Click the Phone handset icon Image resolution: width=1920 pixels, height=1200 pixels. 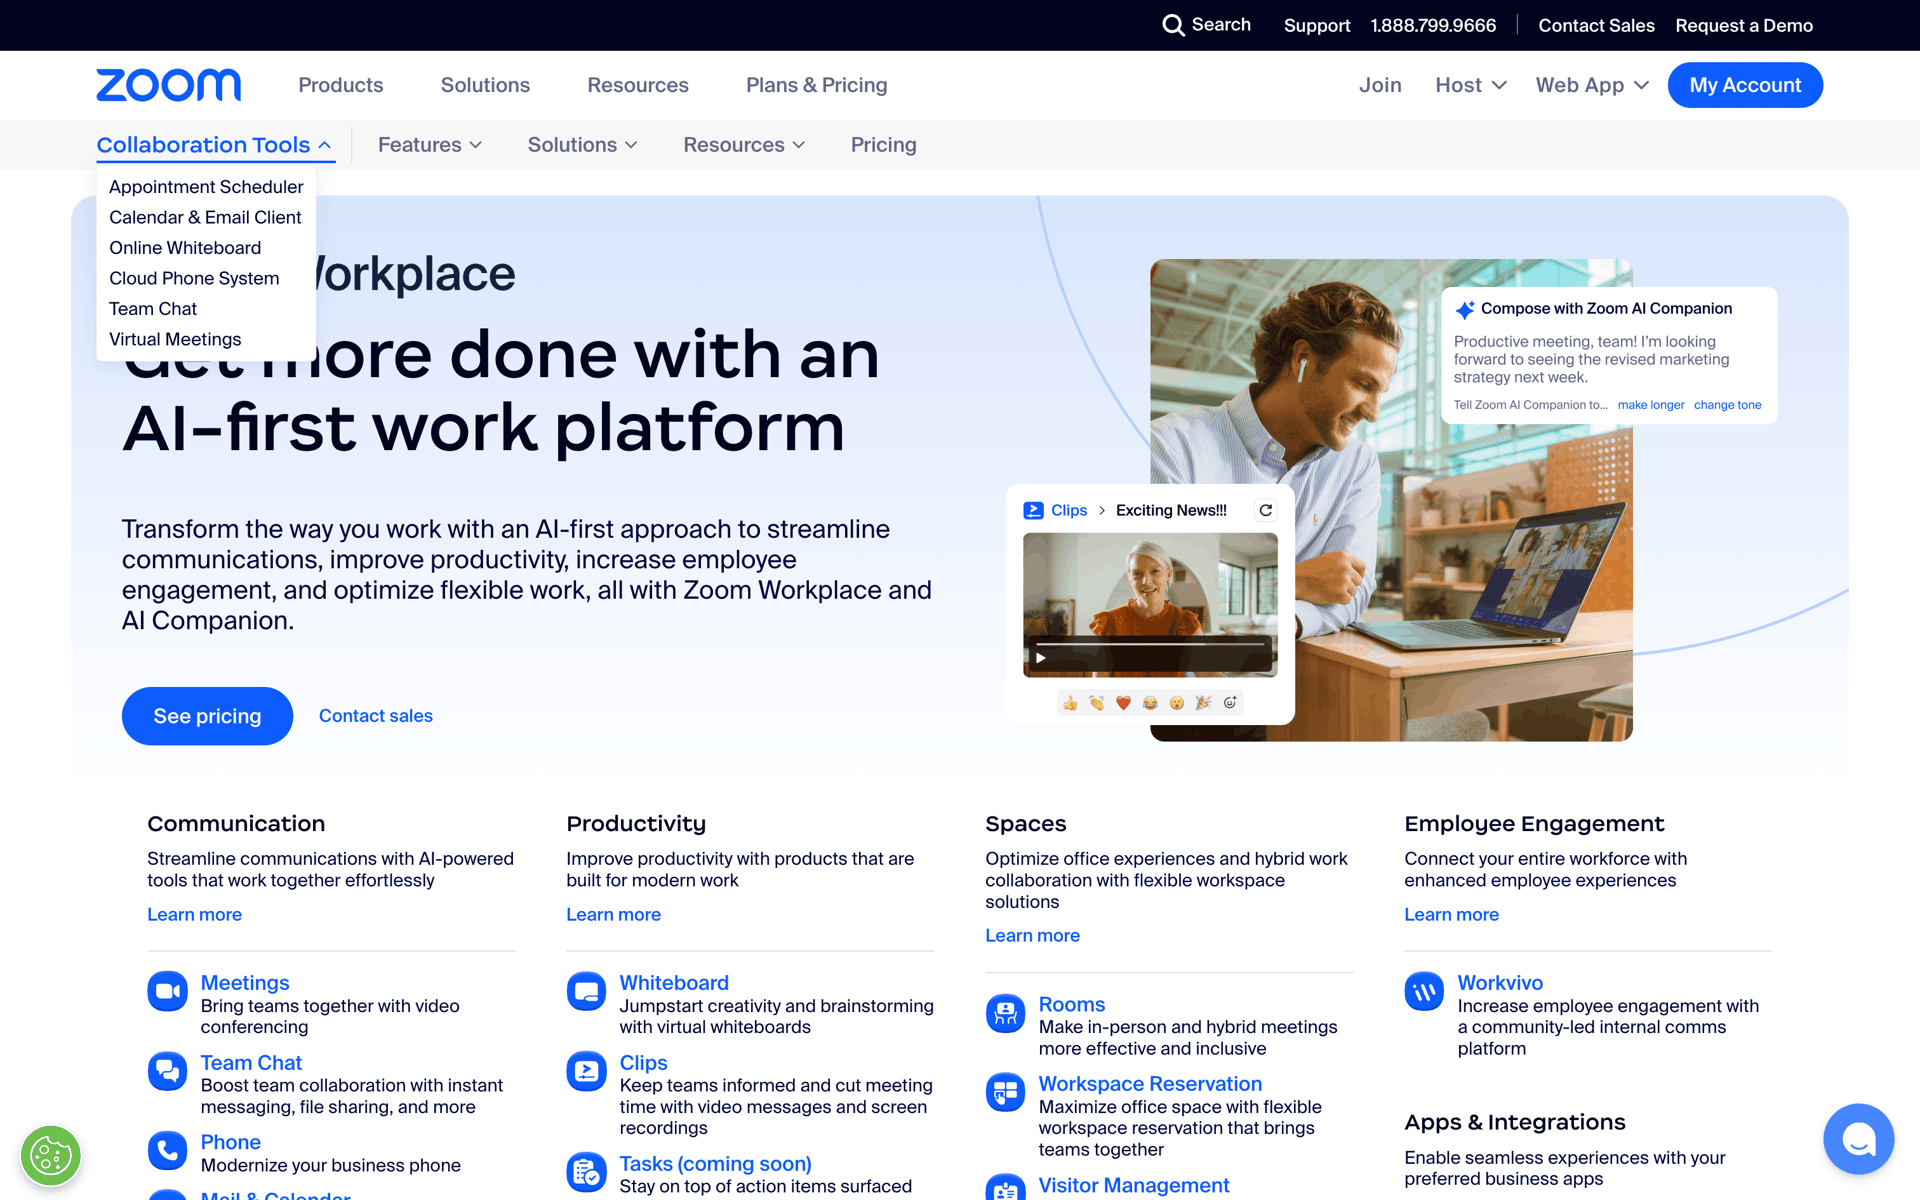[167, 1150]
